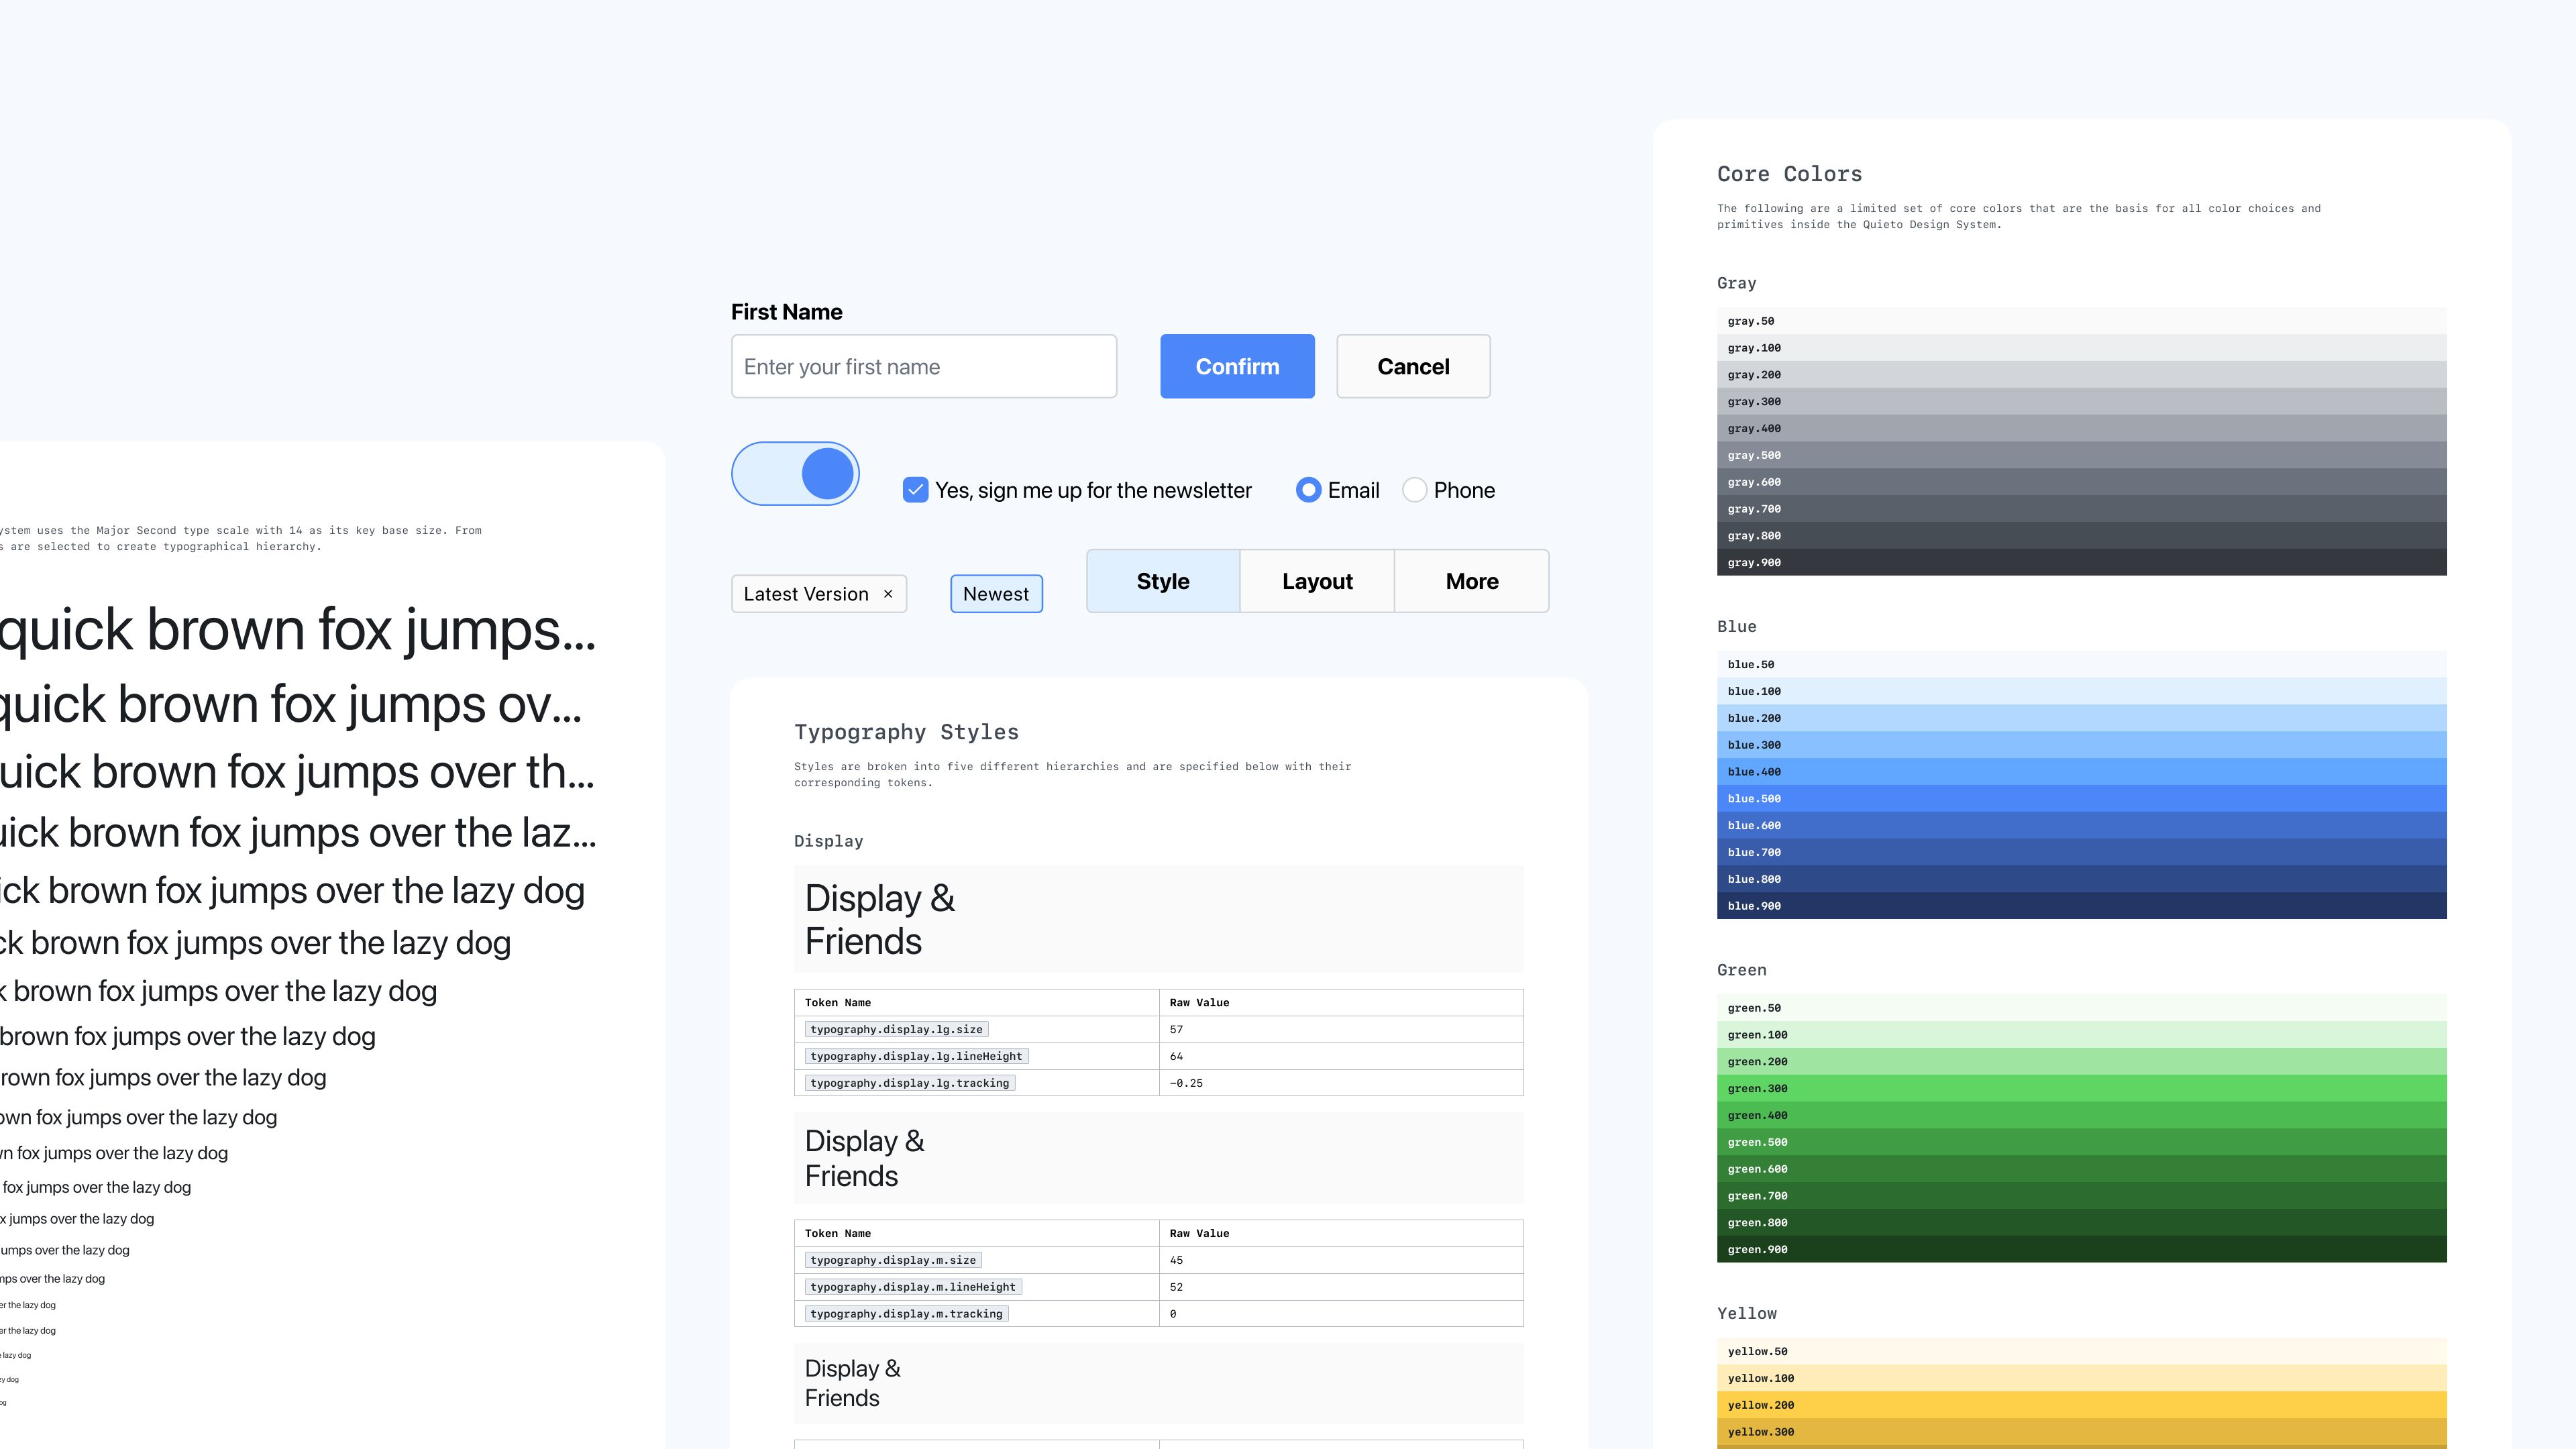Toggle the blue switch off

click(796, 474)
